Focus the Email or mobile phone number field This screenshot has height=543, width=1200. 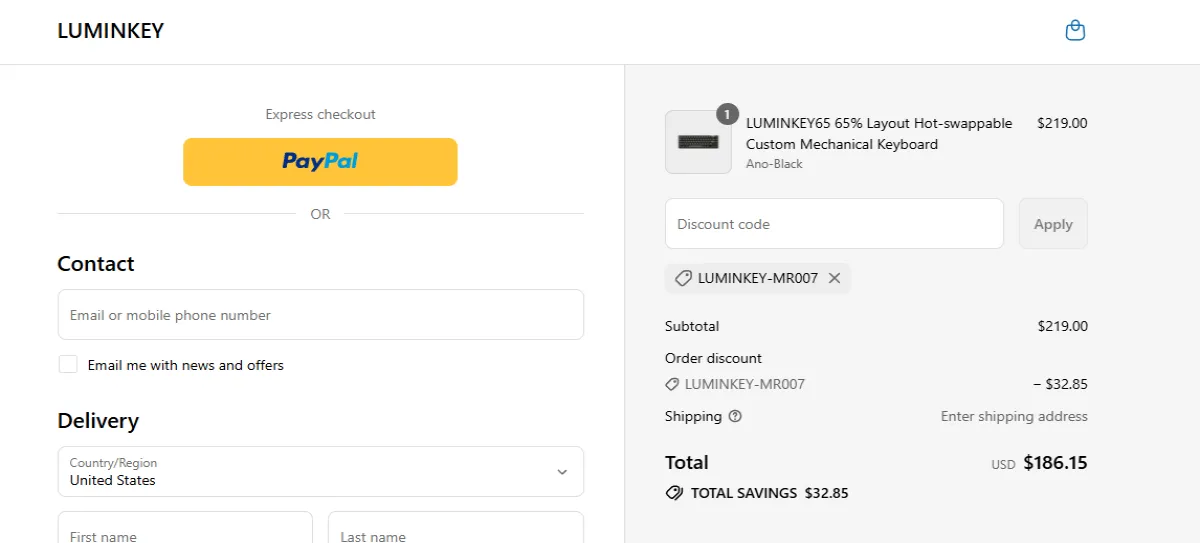(x=321, y=315)
